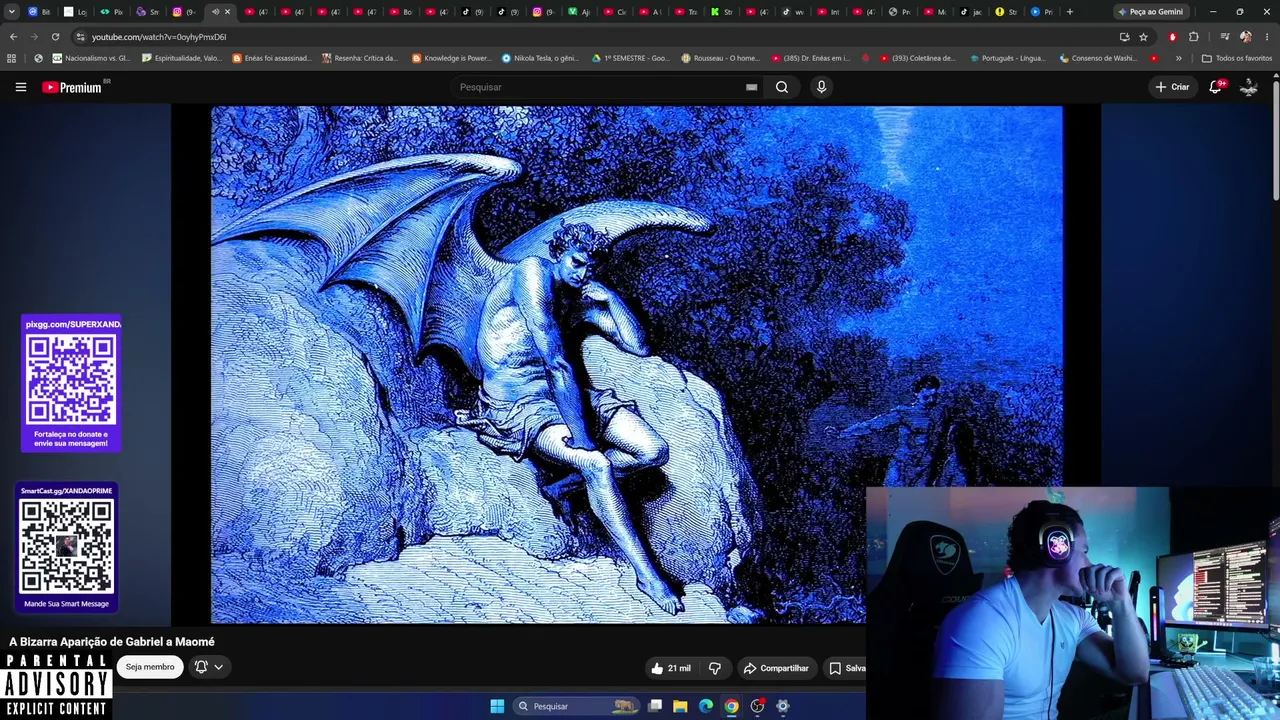Switch to the Pix tab
This screenshot has width=1280, height=720.
click(112, 12)
